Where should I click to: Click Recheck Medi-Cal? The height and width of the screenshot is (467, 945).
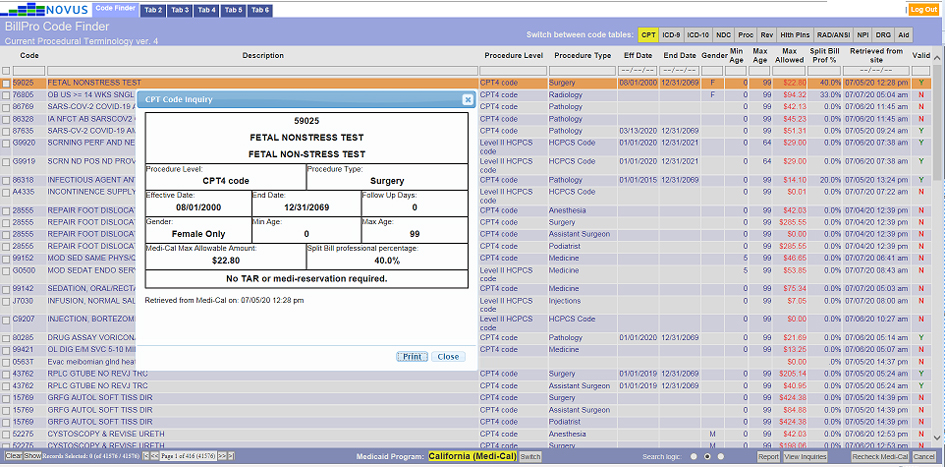[x=880, y=457]
